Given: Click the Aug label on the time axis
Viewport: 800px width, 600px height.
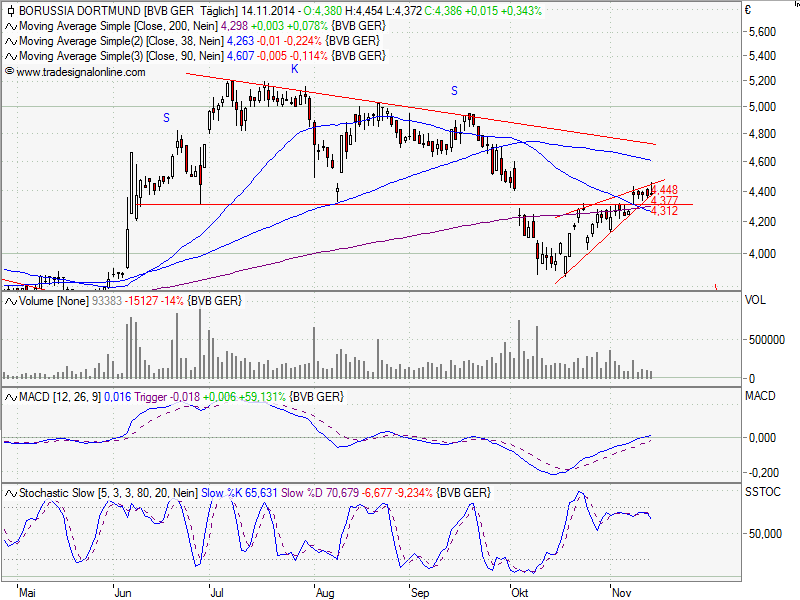Looking at the screenshot, I should click(325, 592).
